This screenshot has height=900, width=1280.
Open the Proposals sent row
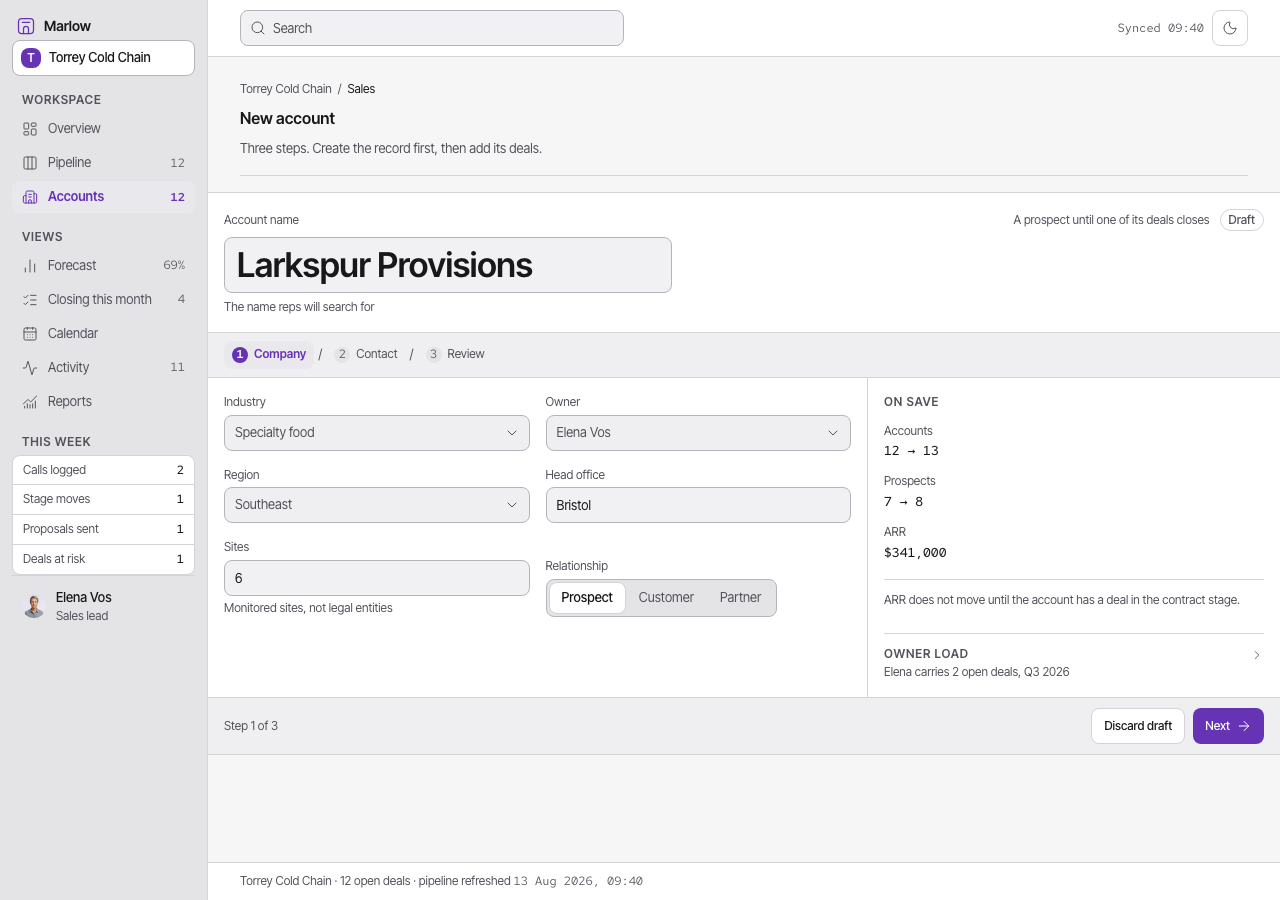click(103, 529)
